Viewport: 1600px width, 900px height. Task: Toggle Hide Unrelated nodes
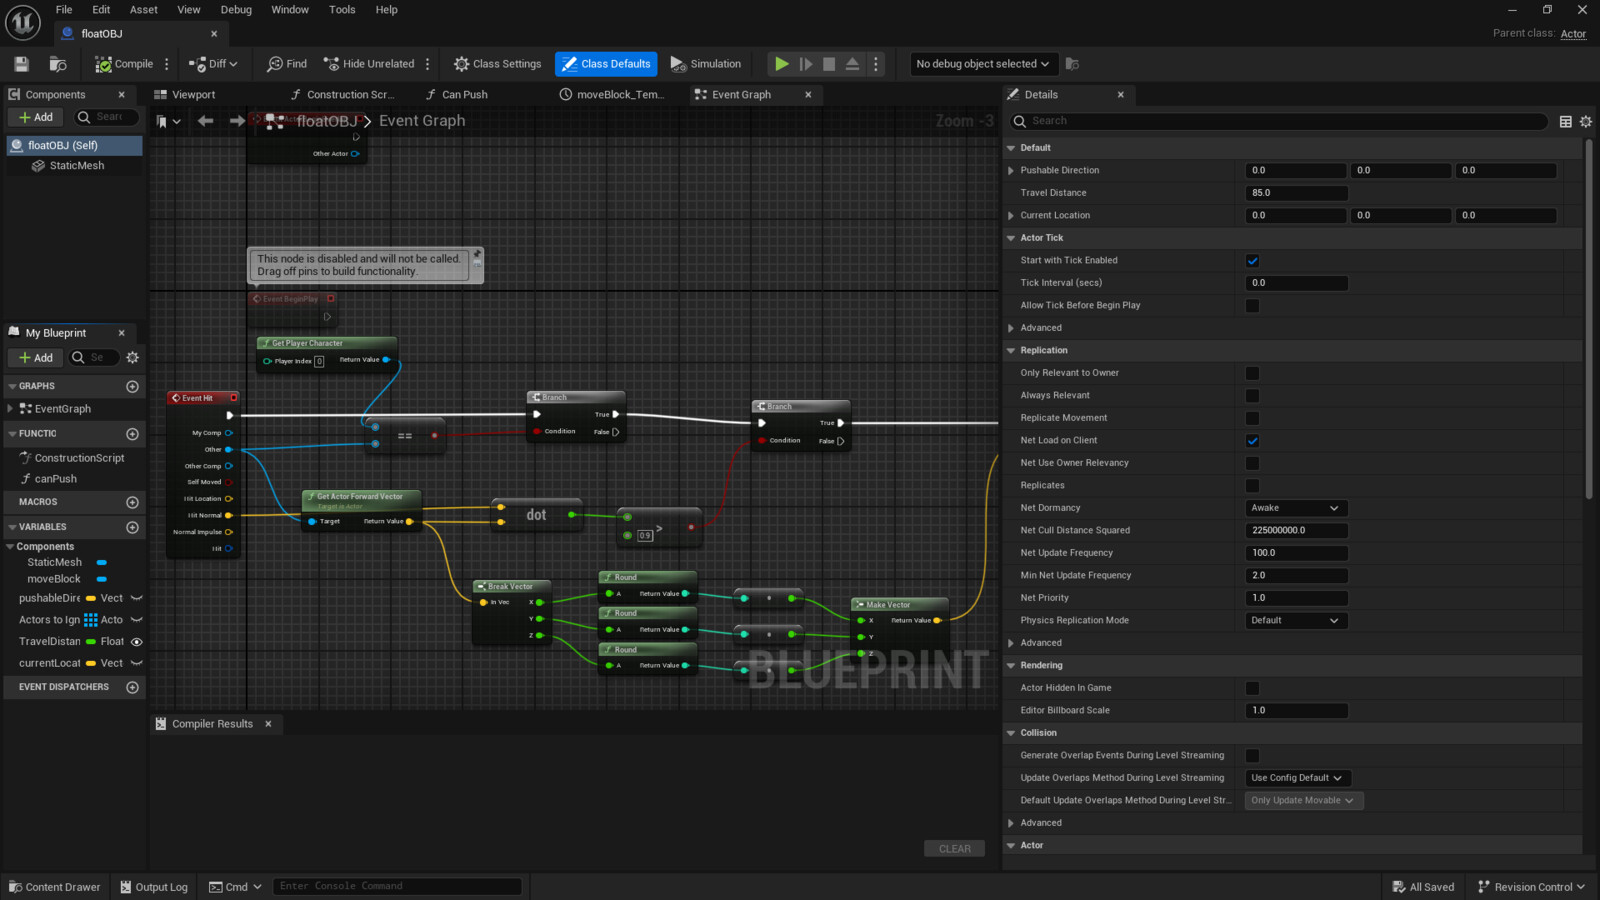[x=369, y=64]
